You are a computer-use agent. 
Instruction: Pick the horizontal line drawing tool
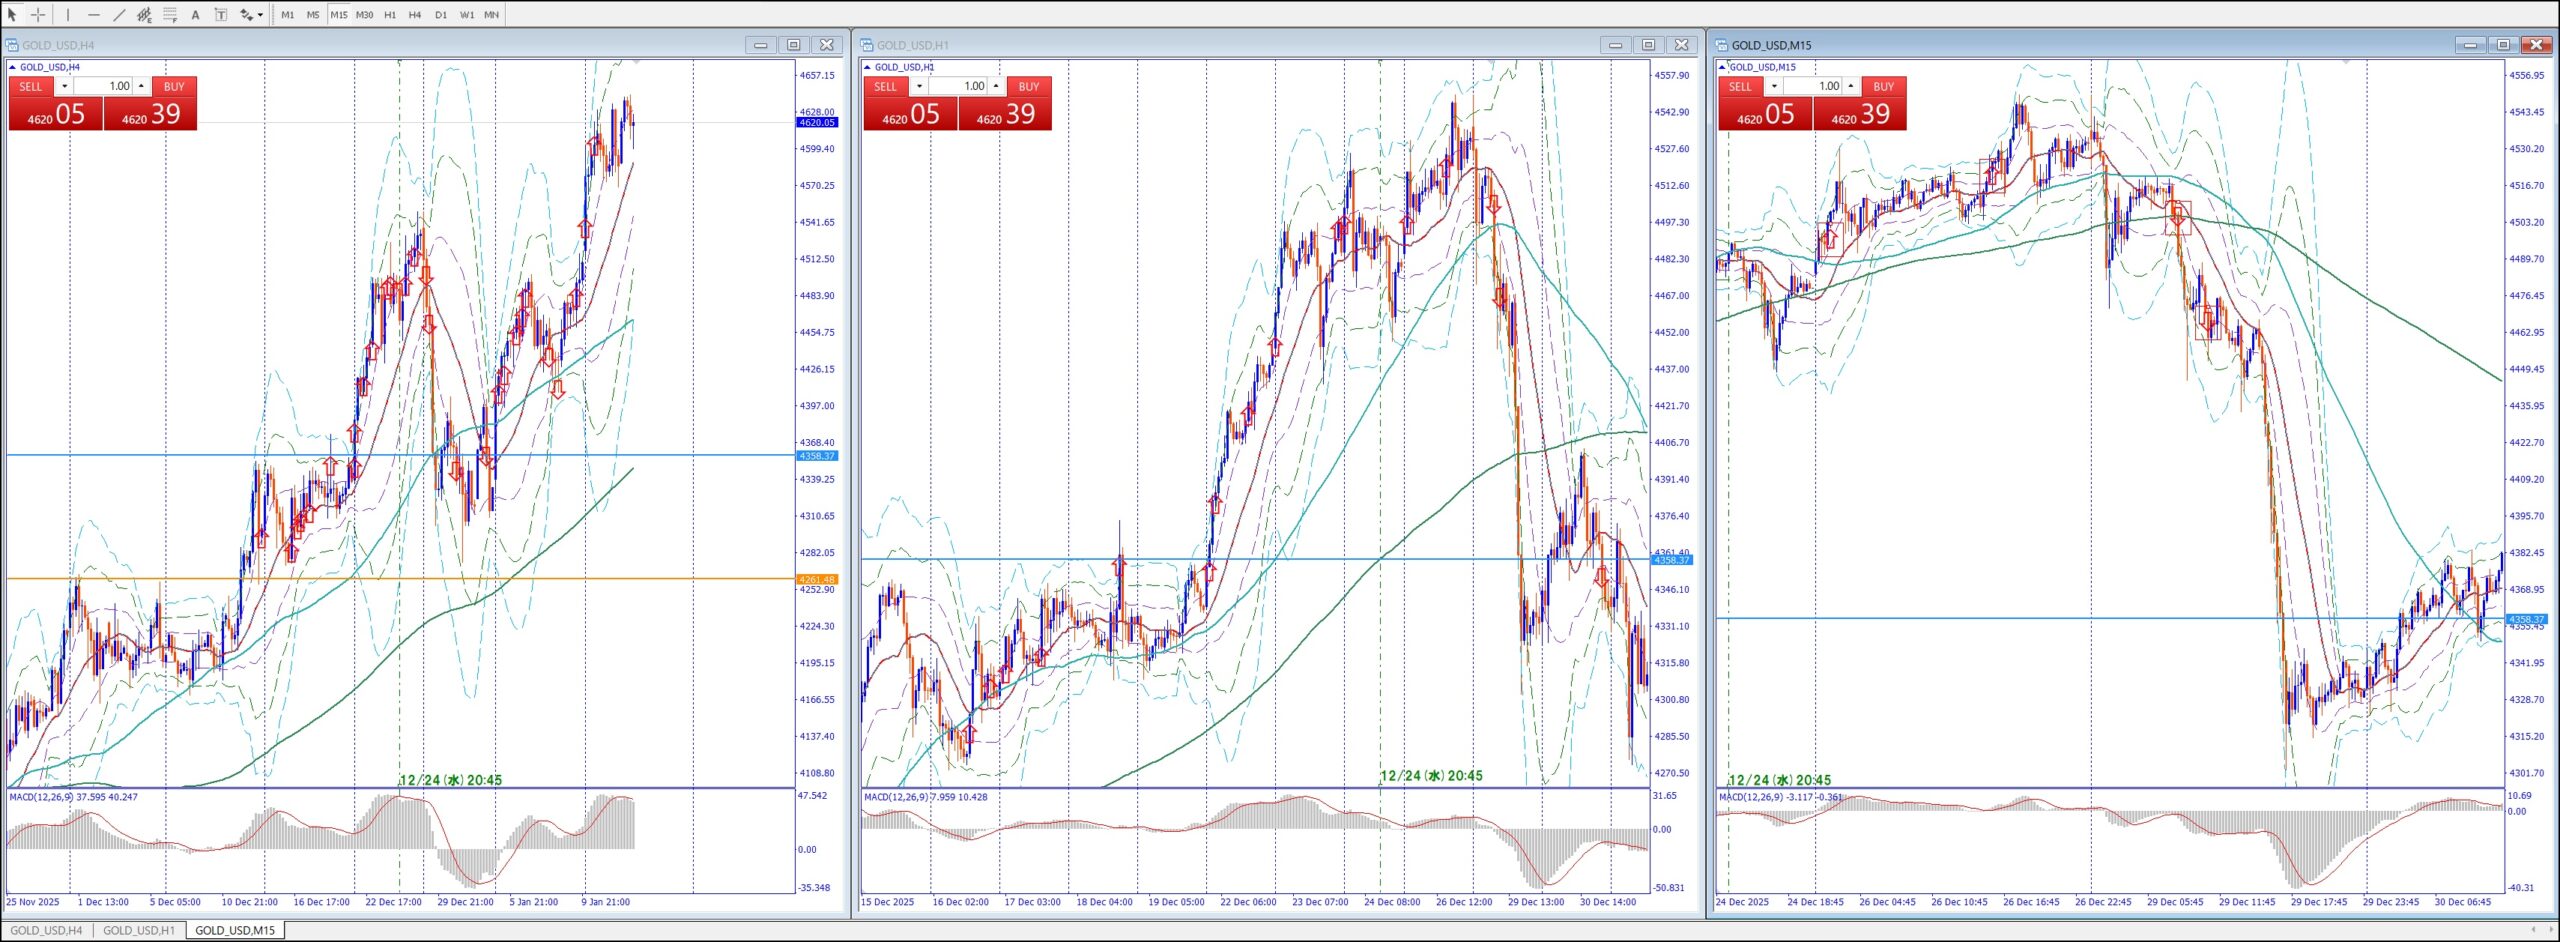point(94,15)
